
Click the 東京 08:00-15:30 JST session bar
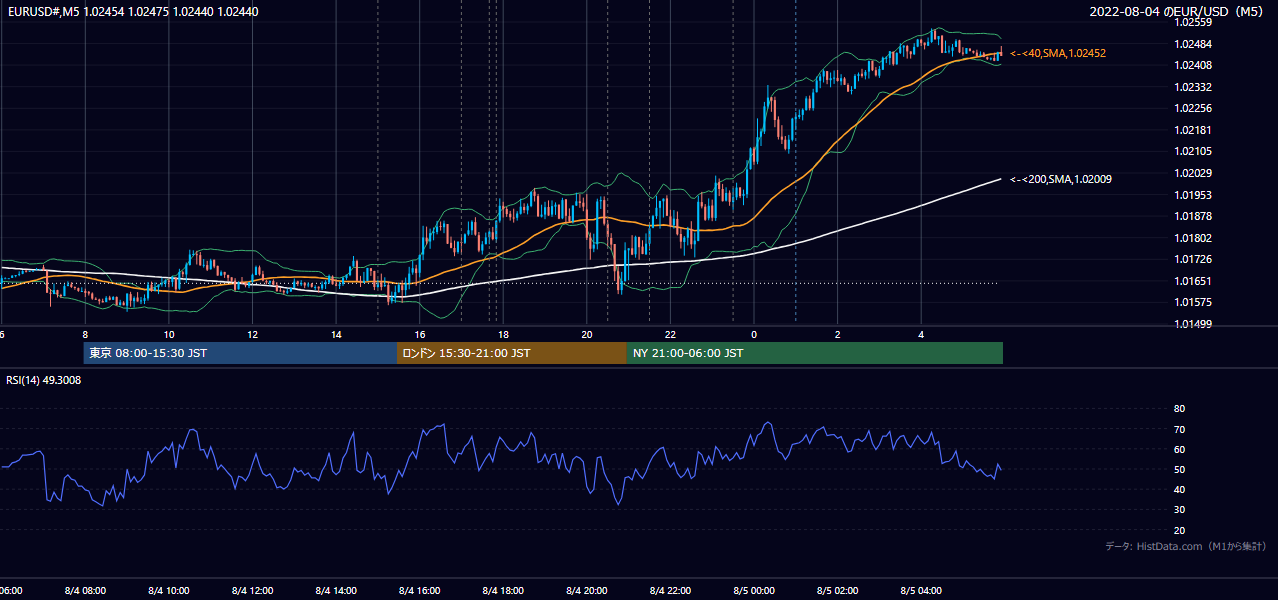[x=240, y=353]
